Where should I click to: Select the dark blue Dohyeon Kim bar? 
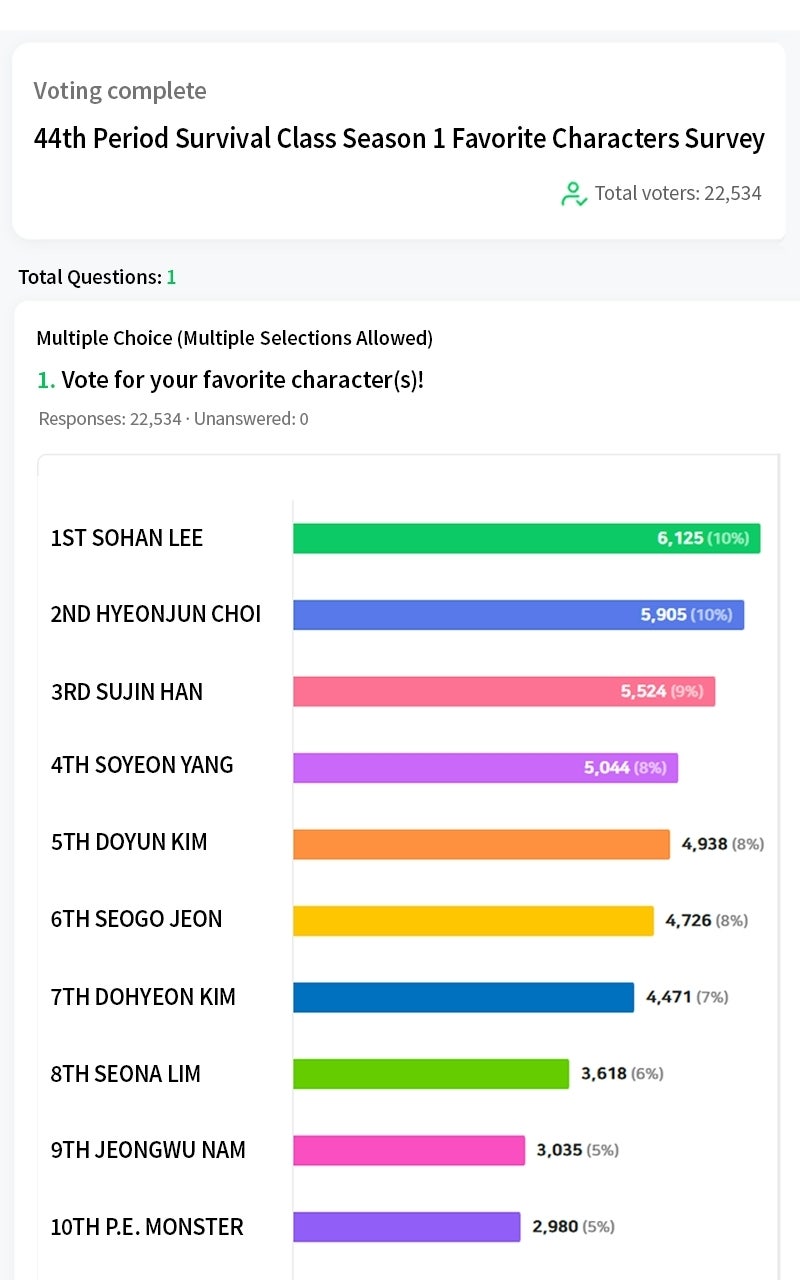(x=464, y=997)
